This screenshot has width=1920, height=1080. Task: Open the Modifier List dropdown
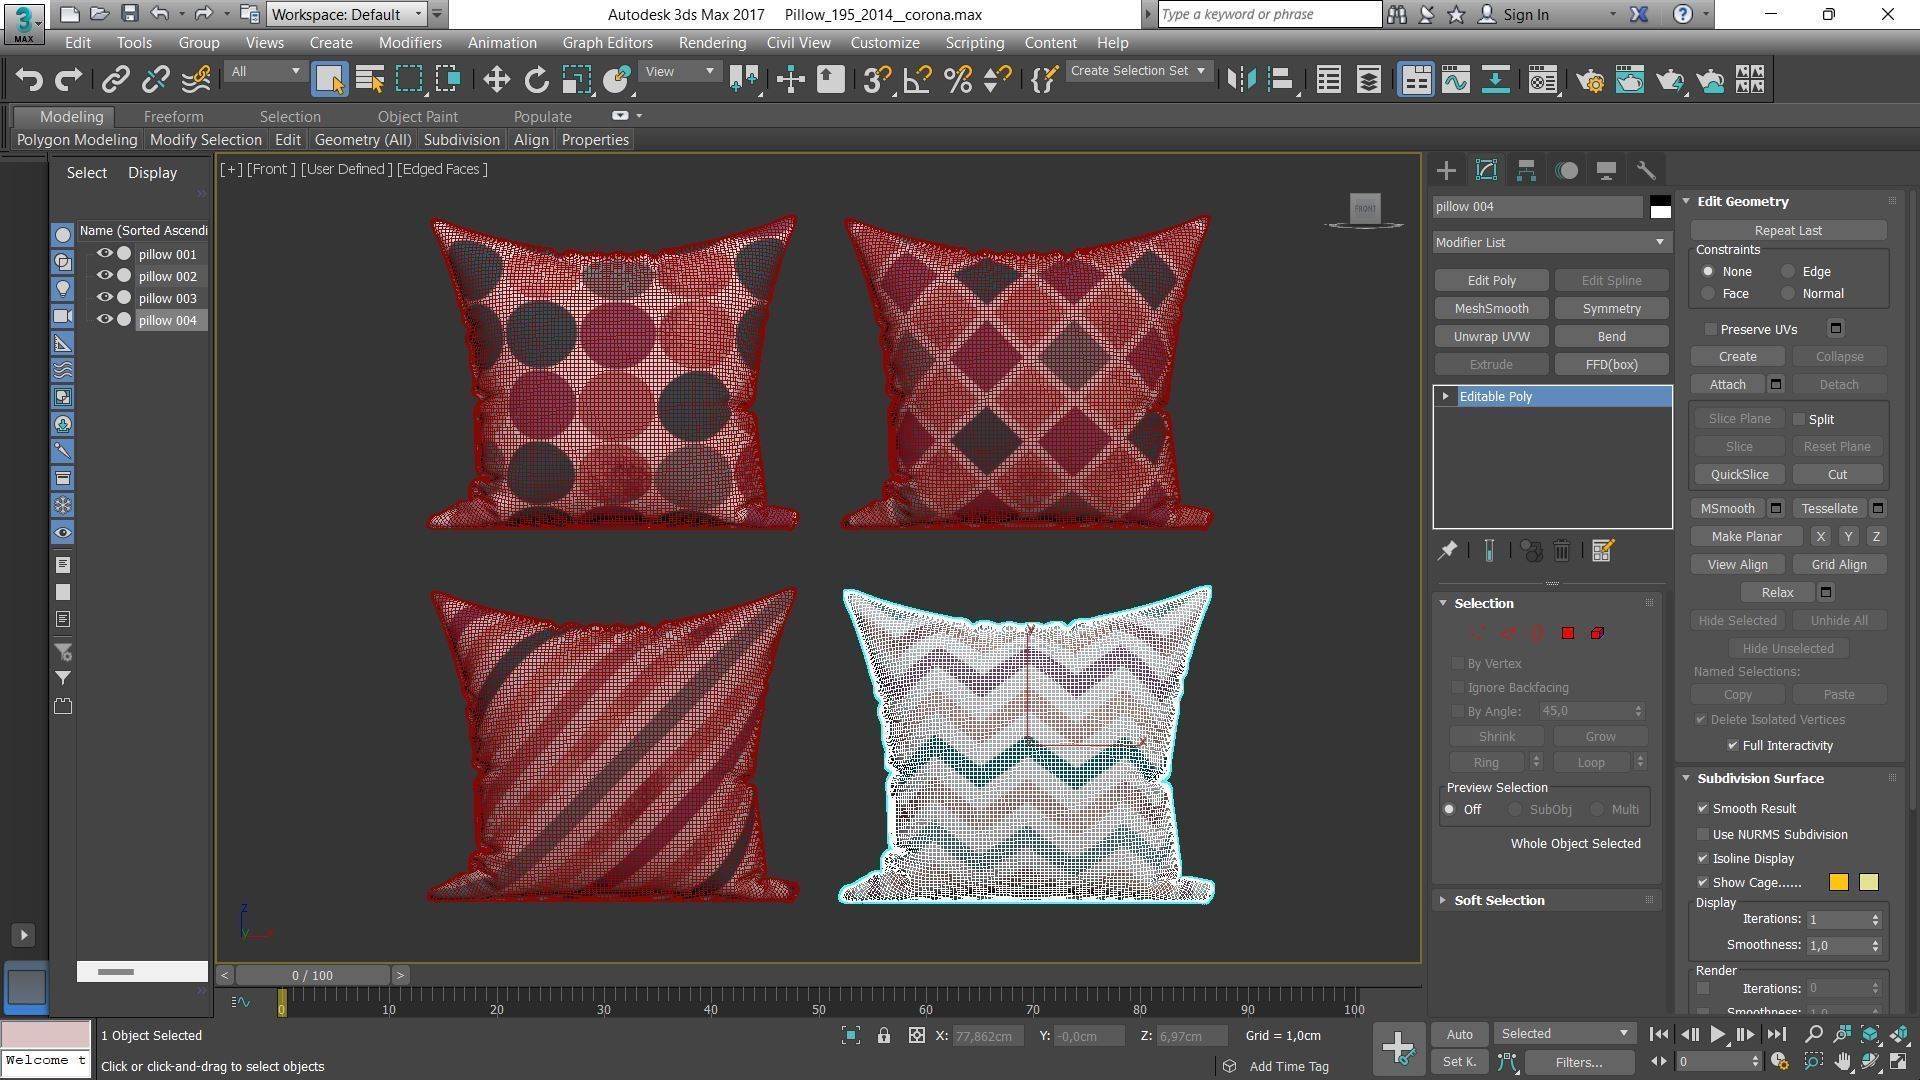pyautogui.click(x=1551, y=242)
